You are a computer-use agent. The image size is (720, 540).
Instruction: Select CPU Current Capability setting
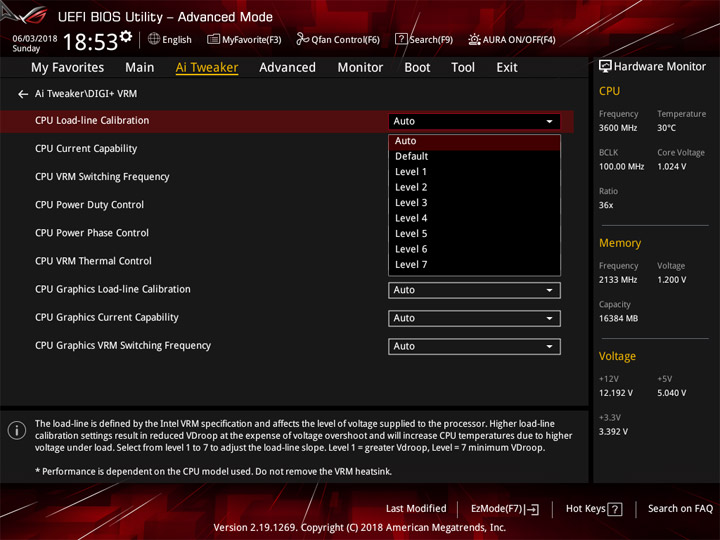pyautogui.click(x=86, y=149)
